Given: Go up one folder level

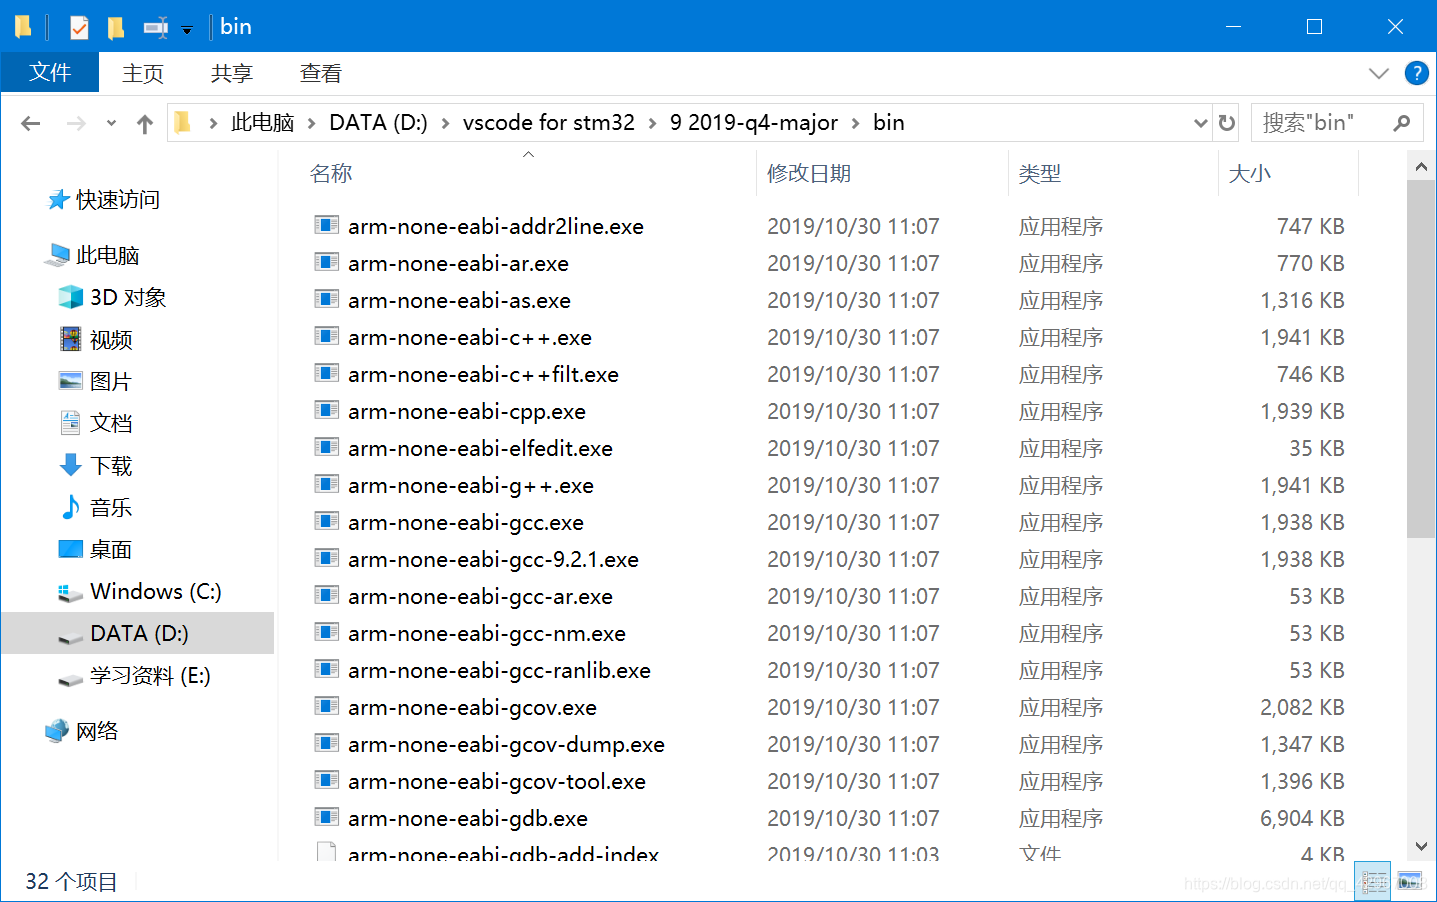Looking at the screenshot, I should [145, 123].
